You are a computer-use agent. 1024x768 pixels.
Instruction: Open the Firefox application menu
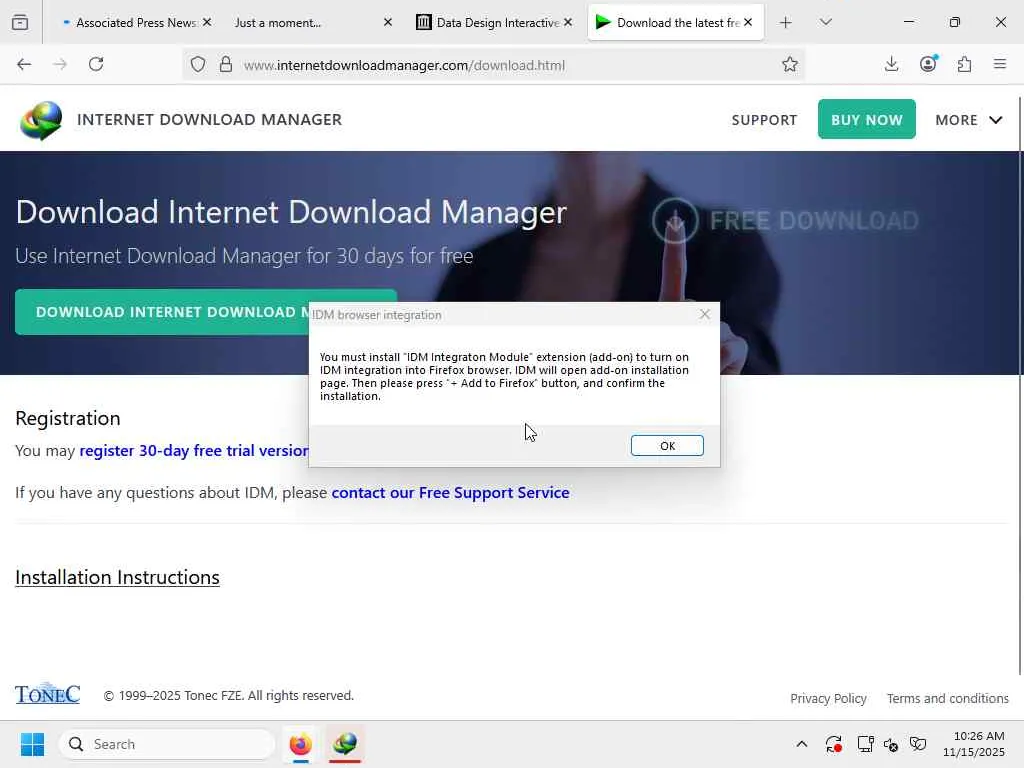coord(1000,64)
